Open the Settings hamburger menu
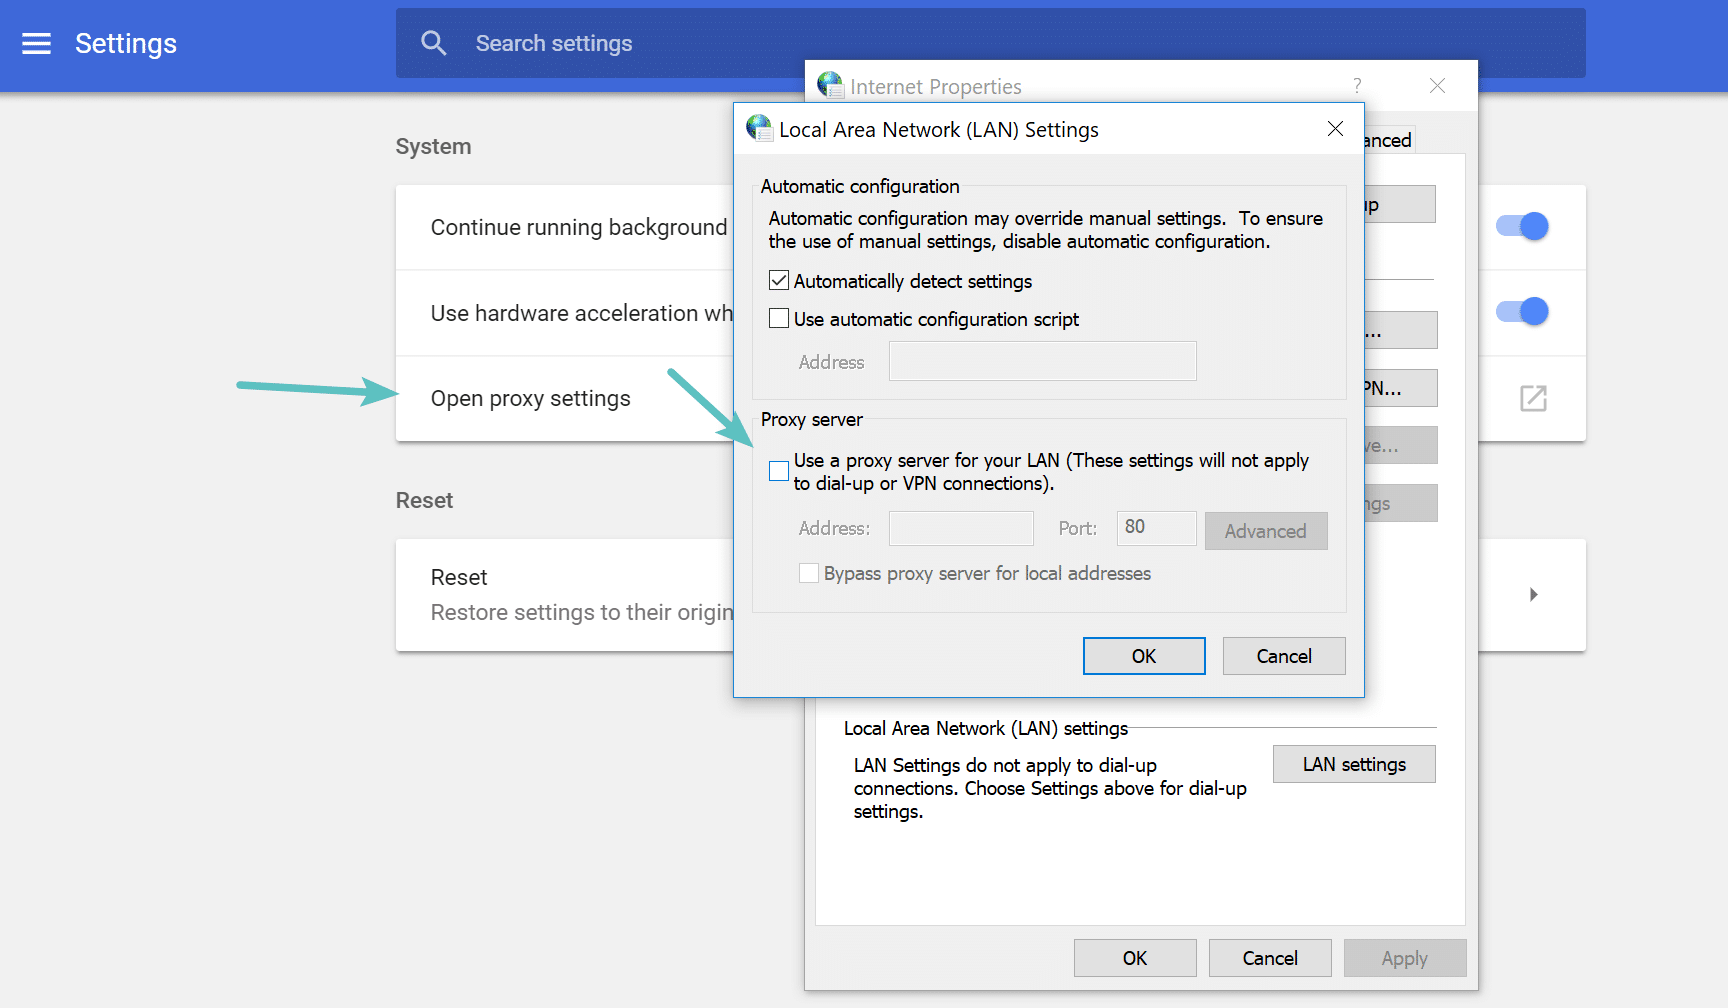The image size is (1728, 1008). 36,43
